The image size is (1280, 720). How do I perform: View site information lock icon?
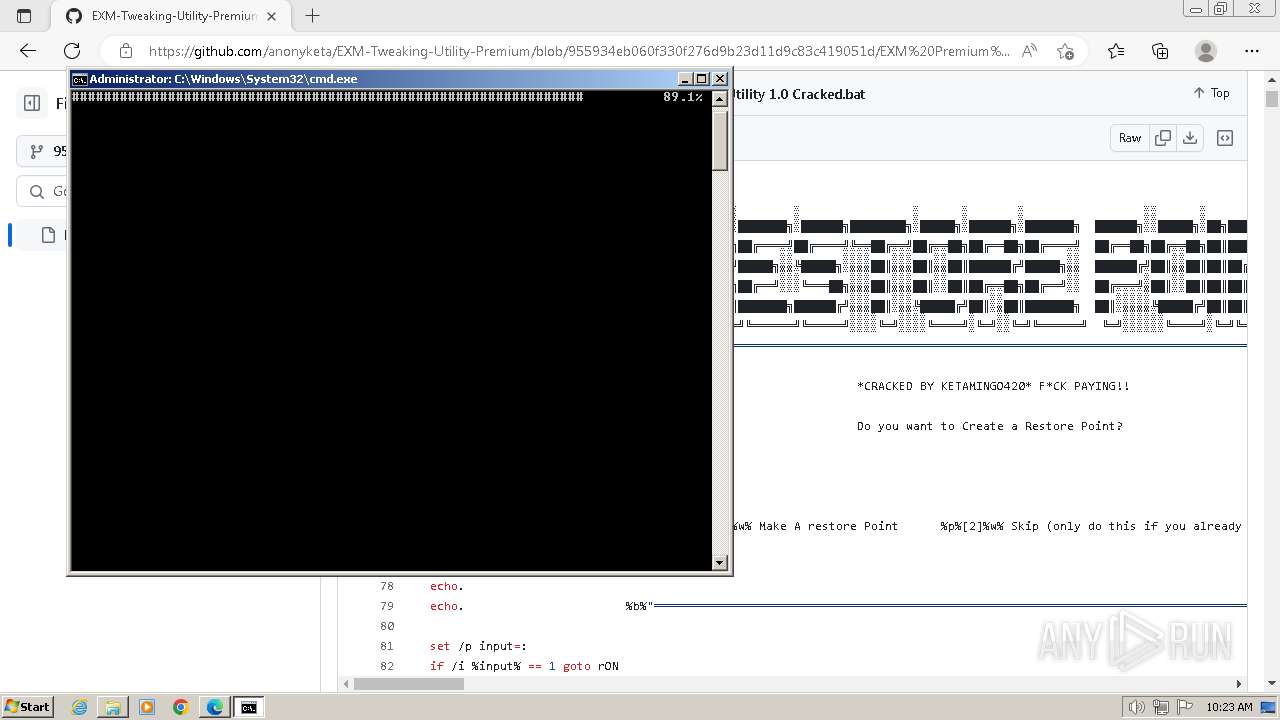click(x=126, y=51)
